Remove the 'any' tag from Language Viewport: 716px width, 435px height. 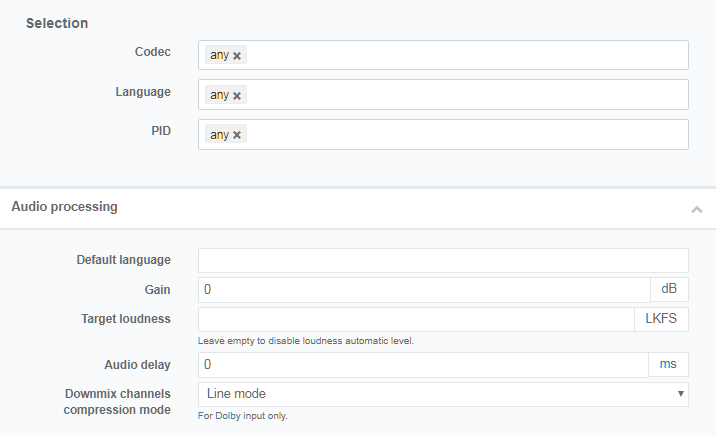(x=237, y=96)
